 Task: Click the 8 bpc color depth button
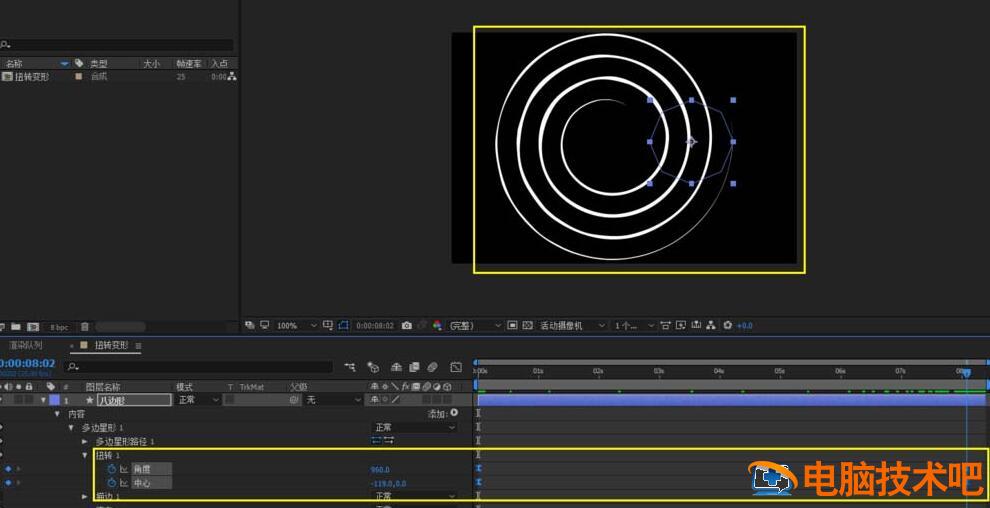[59, 327]
